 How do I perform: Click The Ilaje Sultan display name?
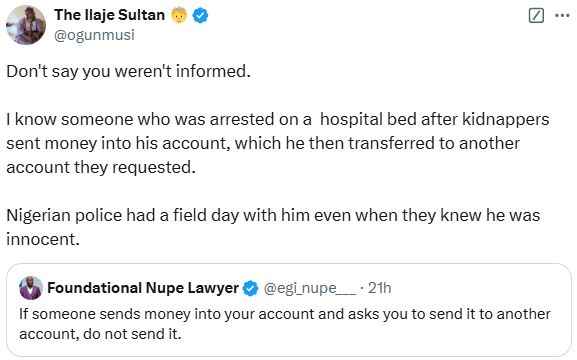click(109, 15)
